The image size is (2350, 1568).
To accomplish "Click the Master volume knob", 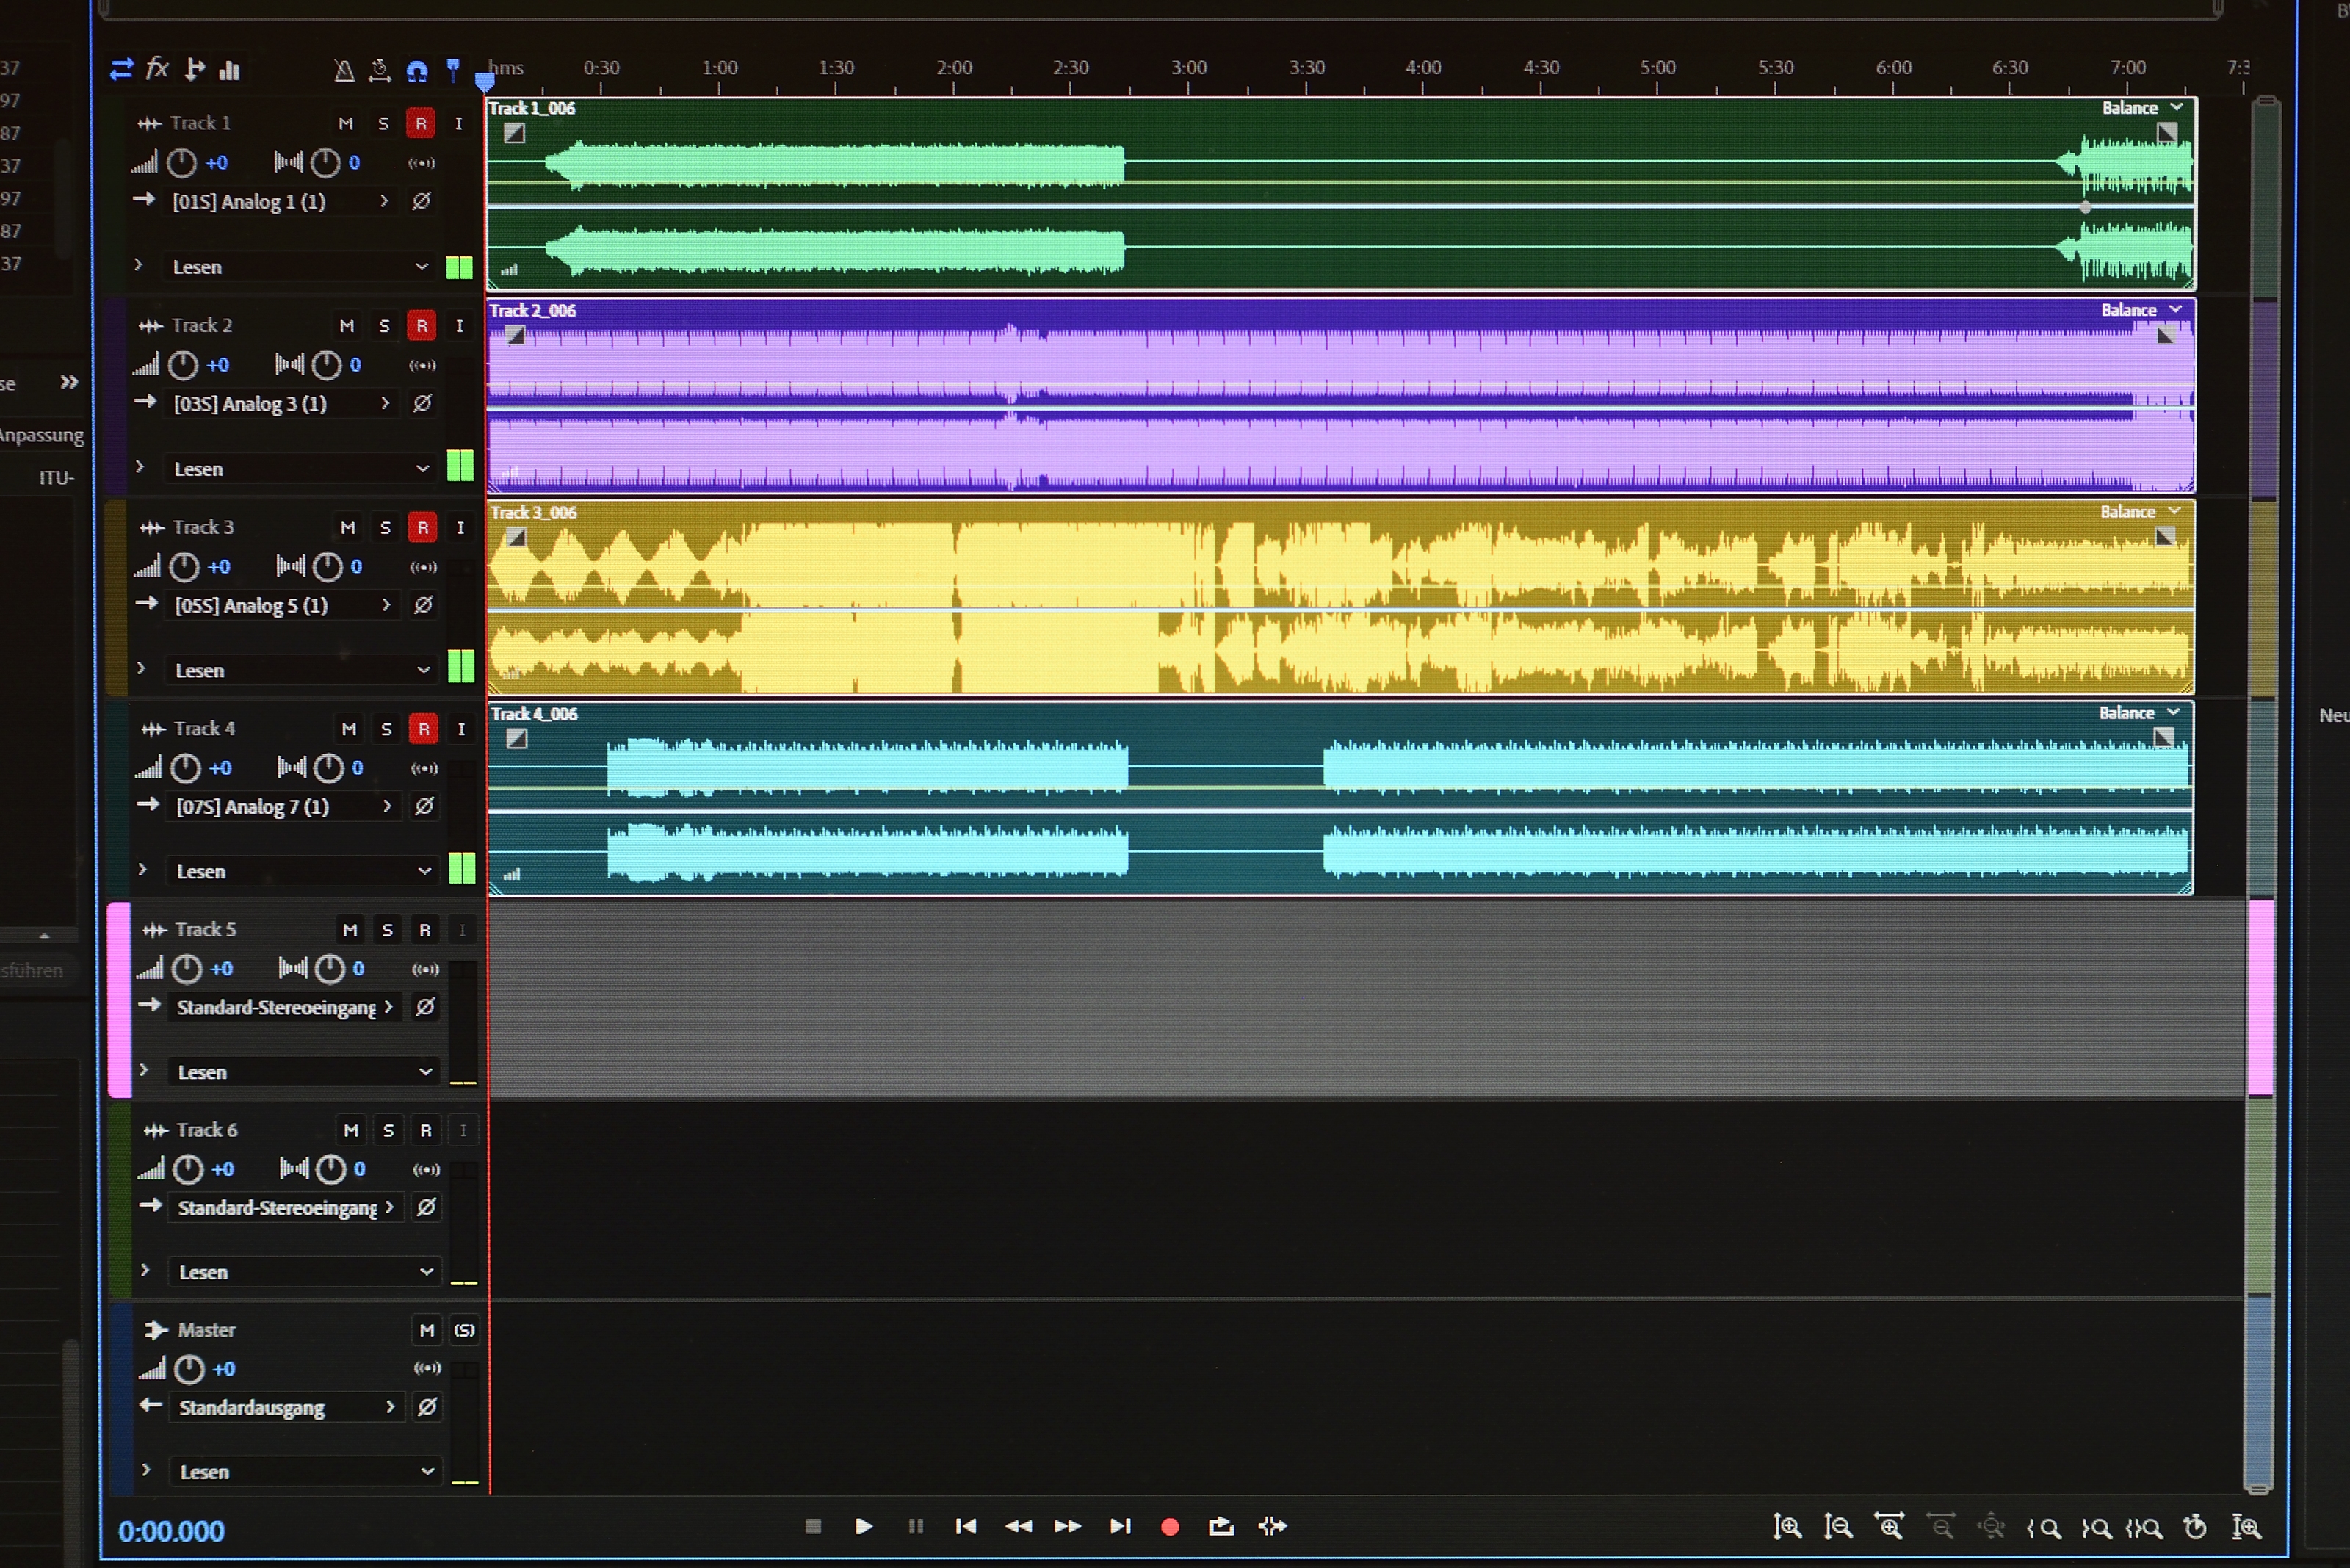I will click(189, 1369).
